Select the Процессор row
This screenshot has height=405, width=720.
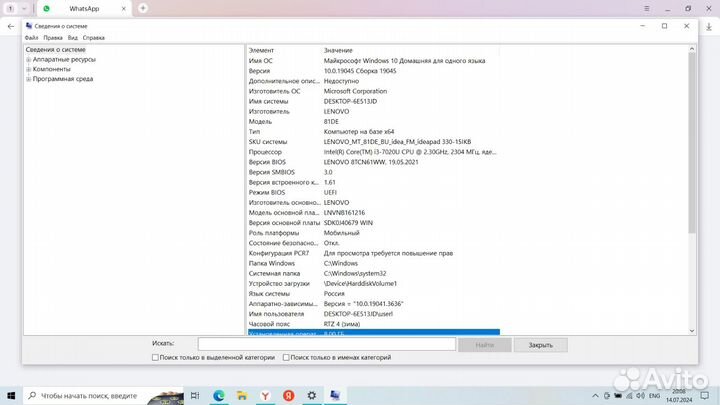point(373,152)
